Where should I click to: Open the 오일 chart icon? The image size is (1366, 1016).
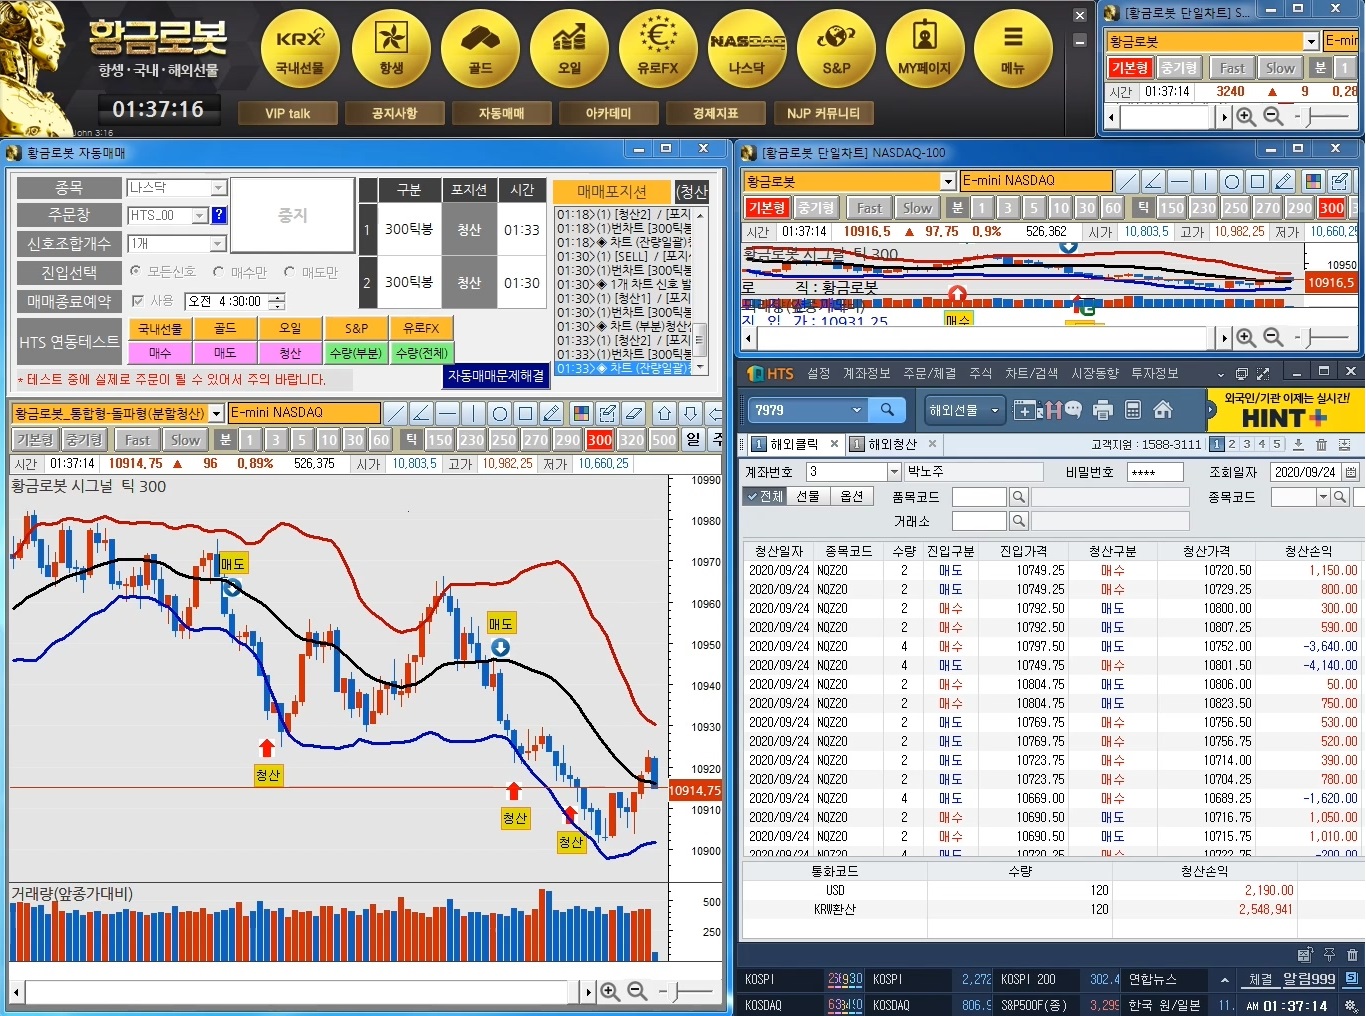(569, 48)
